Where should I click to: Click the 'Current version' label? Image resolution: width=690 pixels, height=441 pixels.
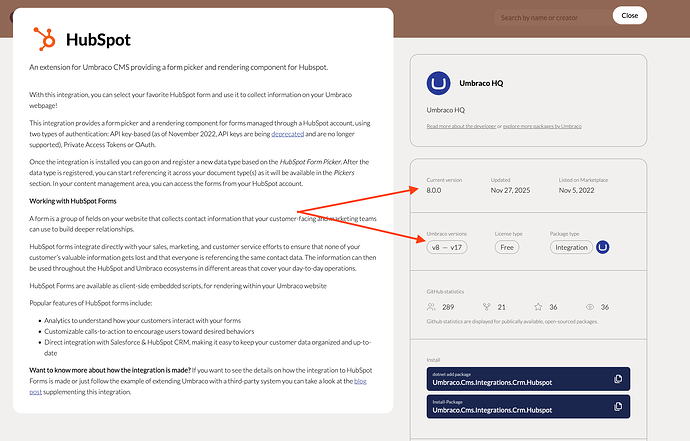point(444,180)
